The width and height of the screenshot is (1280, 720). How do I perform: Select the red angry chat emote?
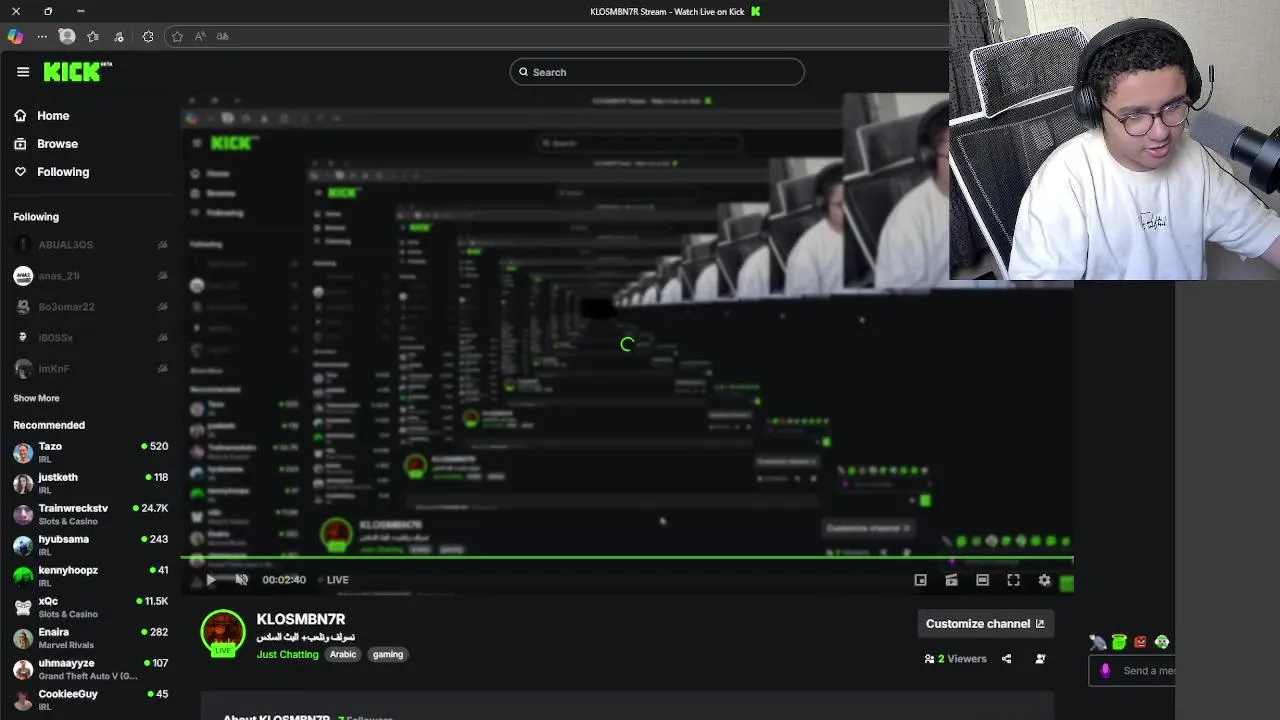point(1140,642)
